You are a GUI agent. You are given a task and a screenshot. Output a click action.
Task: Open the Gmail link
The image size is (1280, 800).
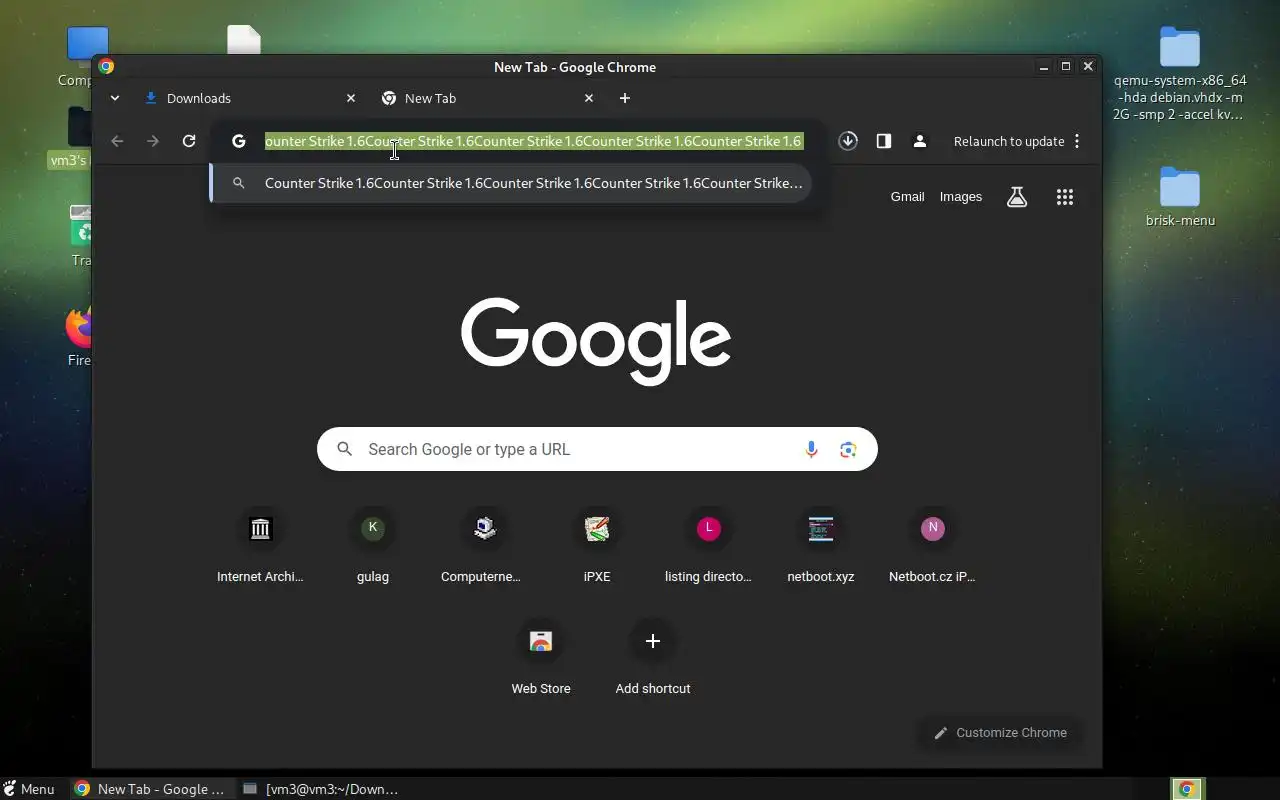907,197
